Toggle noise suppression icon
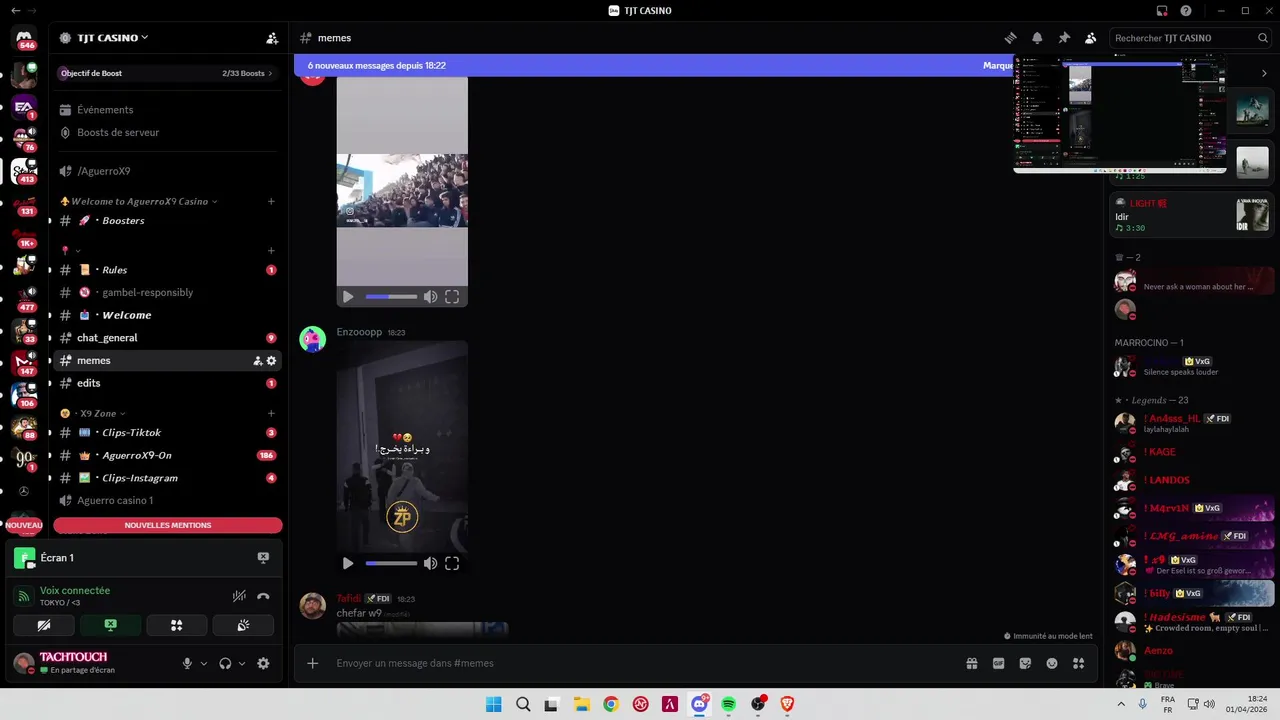The image size is (1280, 720). coord(239,596)
